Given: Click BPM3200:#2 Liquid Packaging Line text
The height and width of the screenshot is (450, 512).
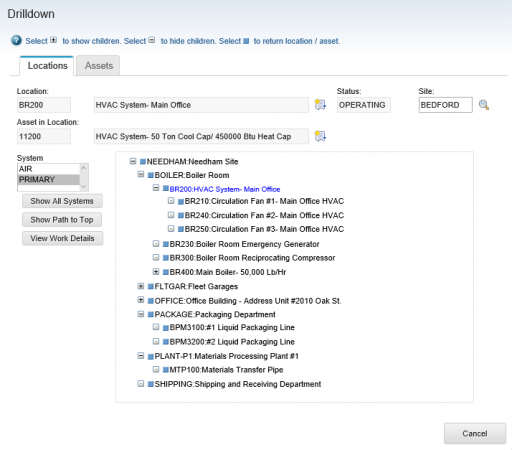Looking at the screenshot, I should point(232,342).
